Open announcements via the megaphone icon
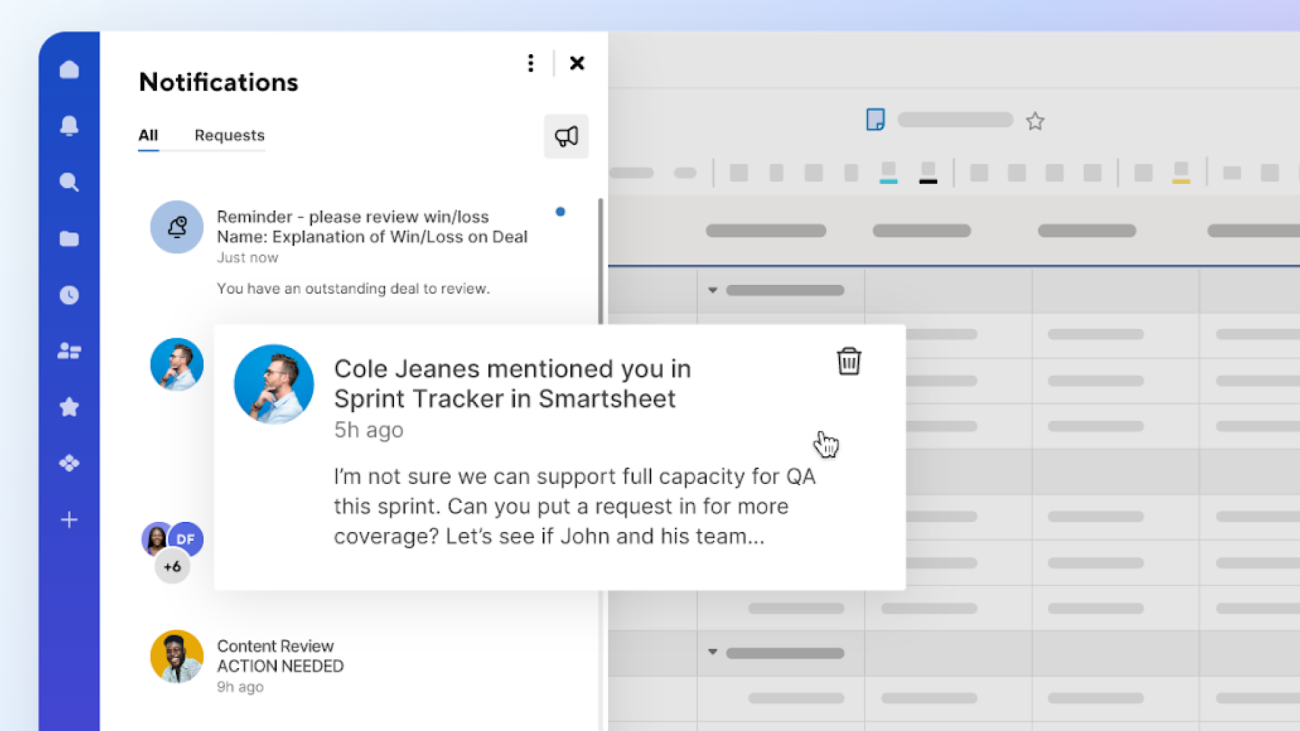Image resolution: width=1300 pixels, height=731 pixels. point(565,137)
